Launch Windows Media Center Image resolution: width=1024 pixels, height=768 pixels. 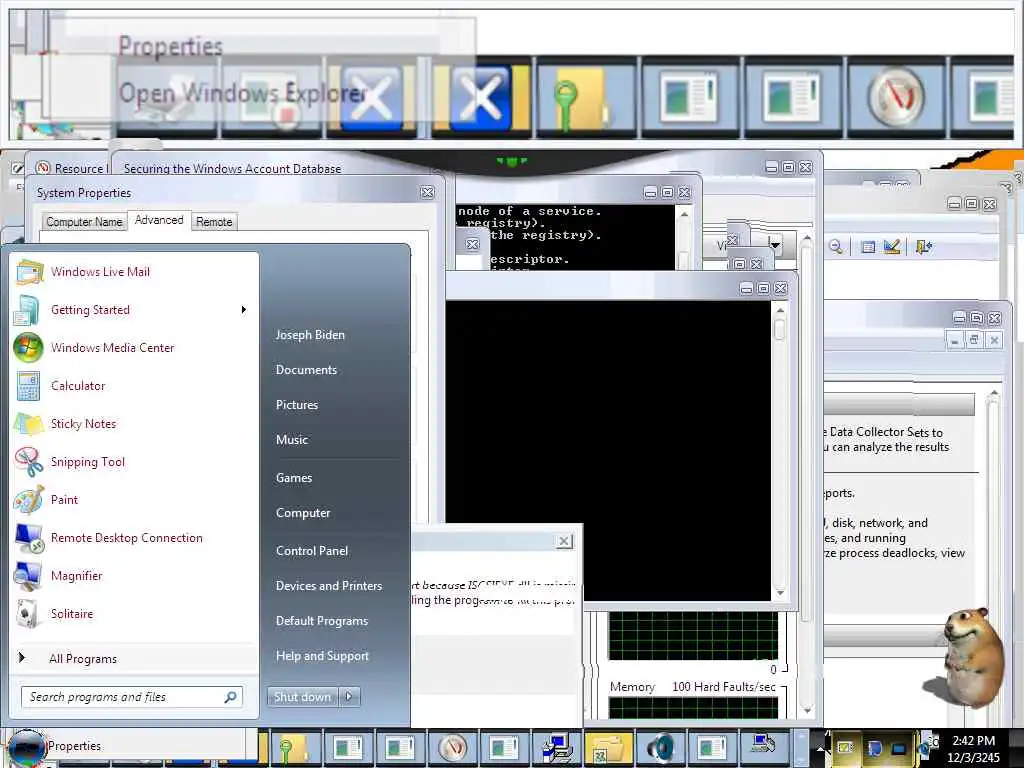[x=134, y=347]
